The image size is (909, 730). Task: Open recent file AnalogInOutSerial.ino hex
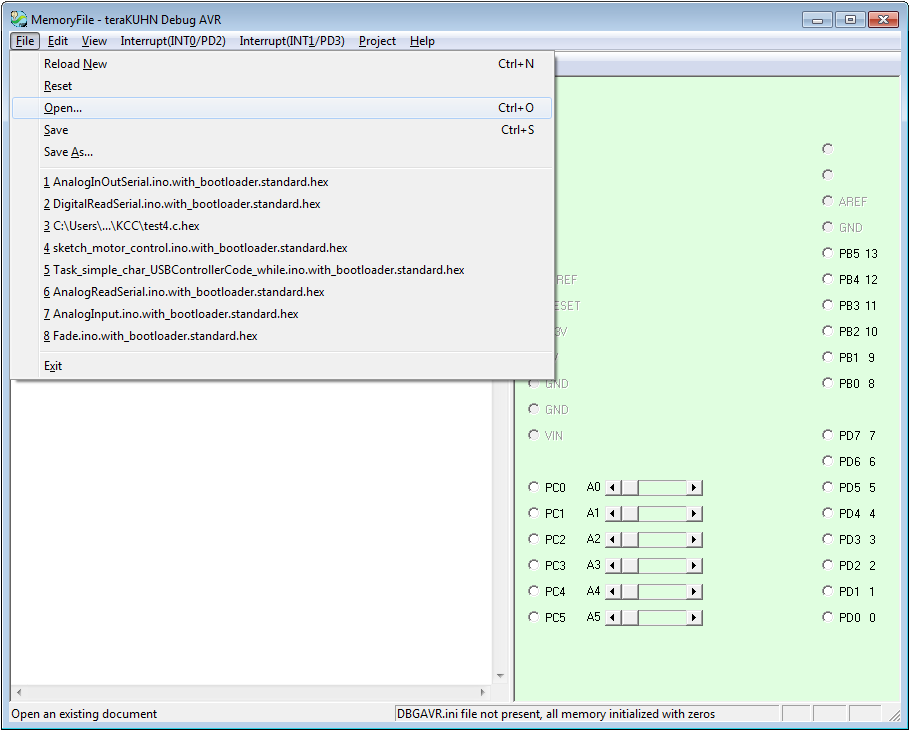pos(186,182)
